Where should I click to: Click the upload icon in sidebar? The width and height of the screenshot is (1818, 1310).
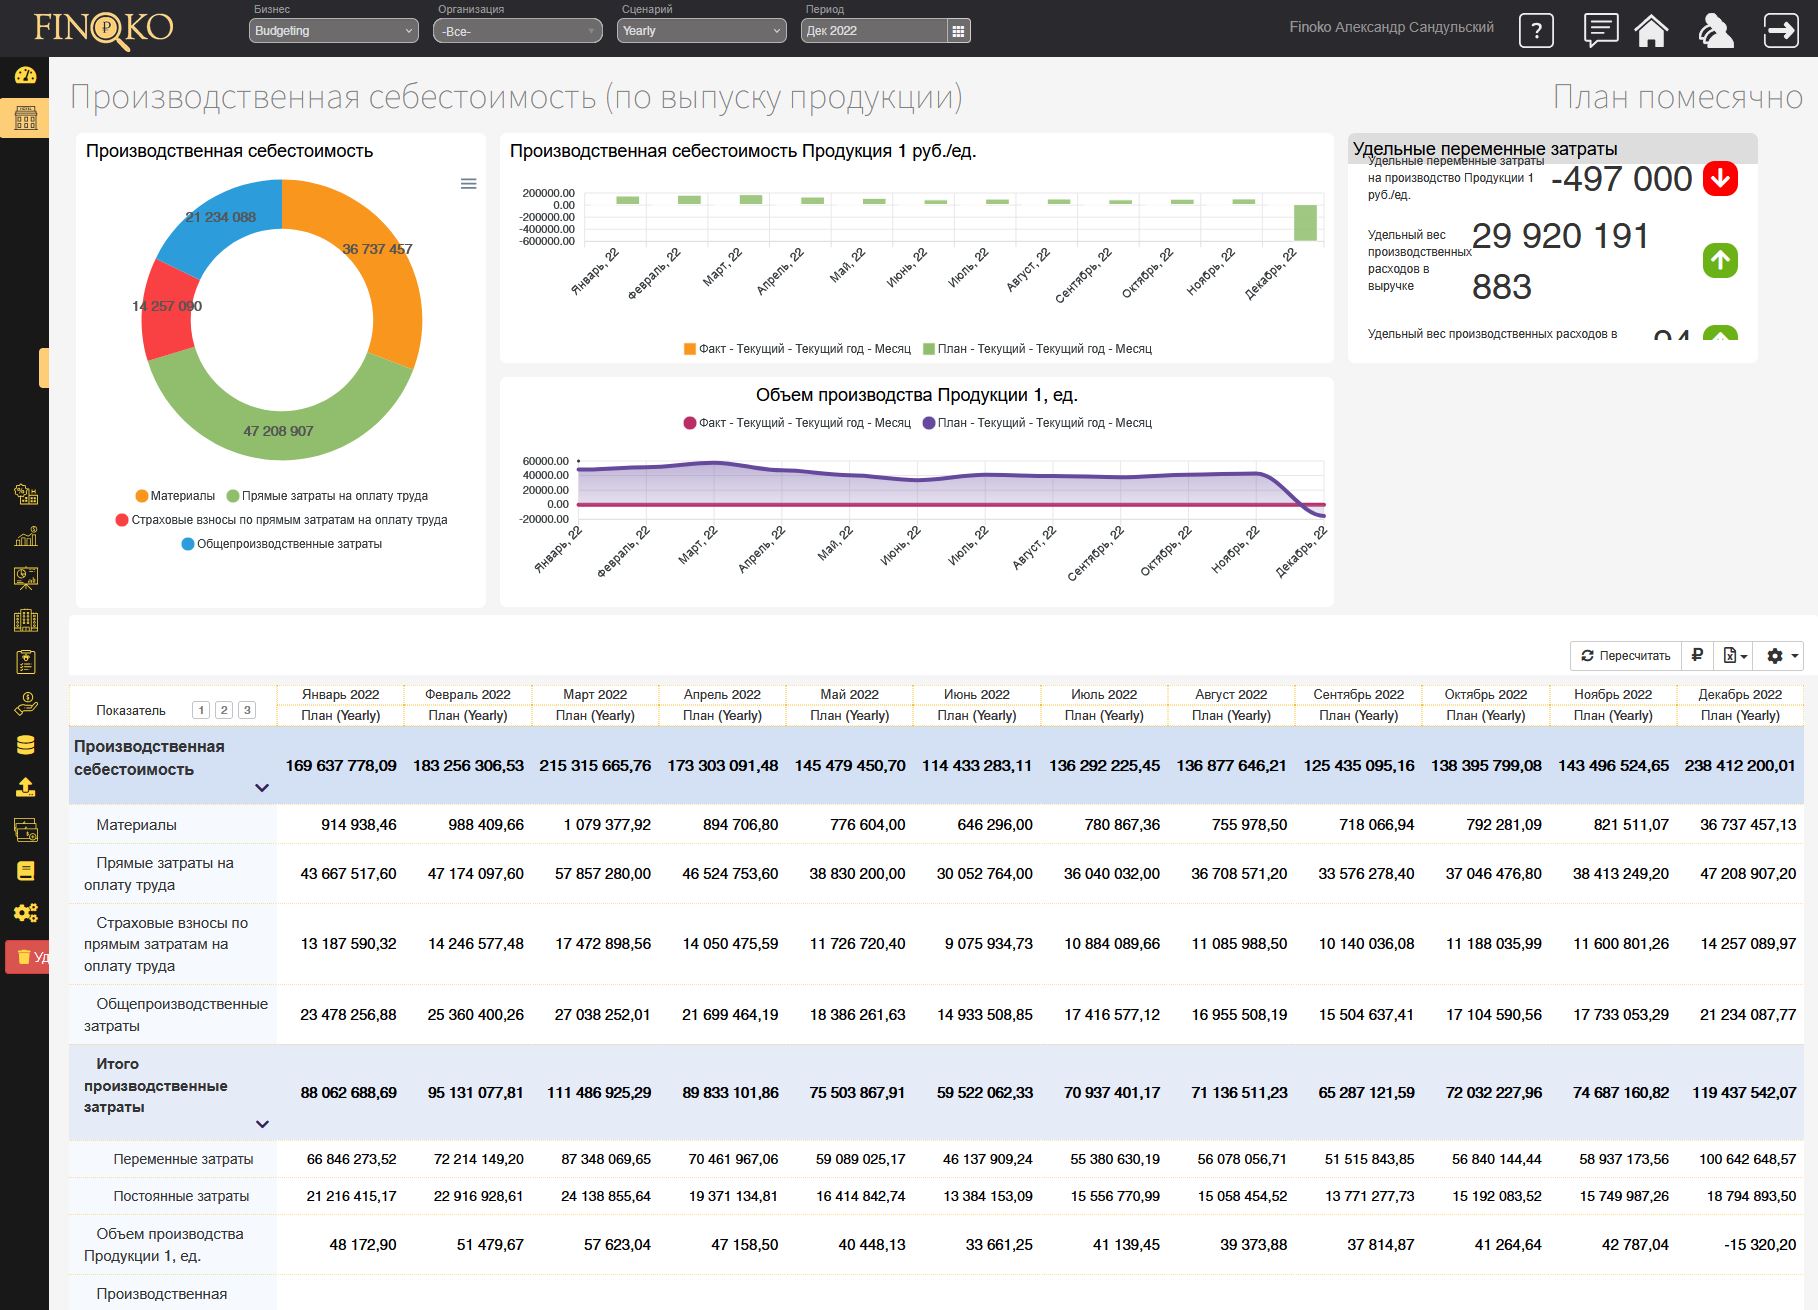click(x=25, y=787)
